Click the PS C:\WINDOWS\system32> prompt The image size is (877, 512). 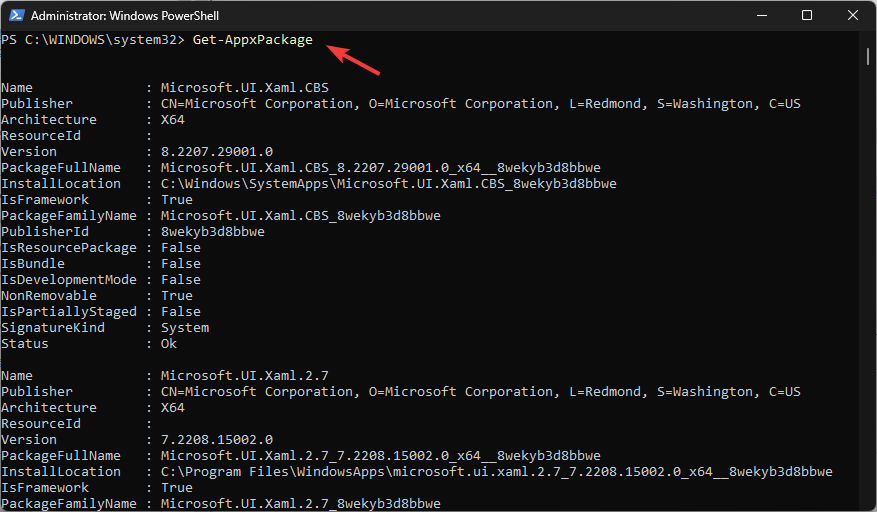click(x=92, y=40)
